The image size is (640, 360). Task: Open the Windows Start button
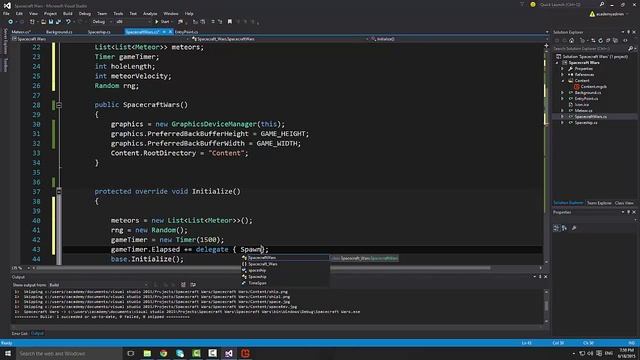(8, 353)
